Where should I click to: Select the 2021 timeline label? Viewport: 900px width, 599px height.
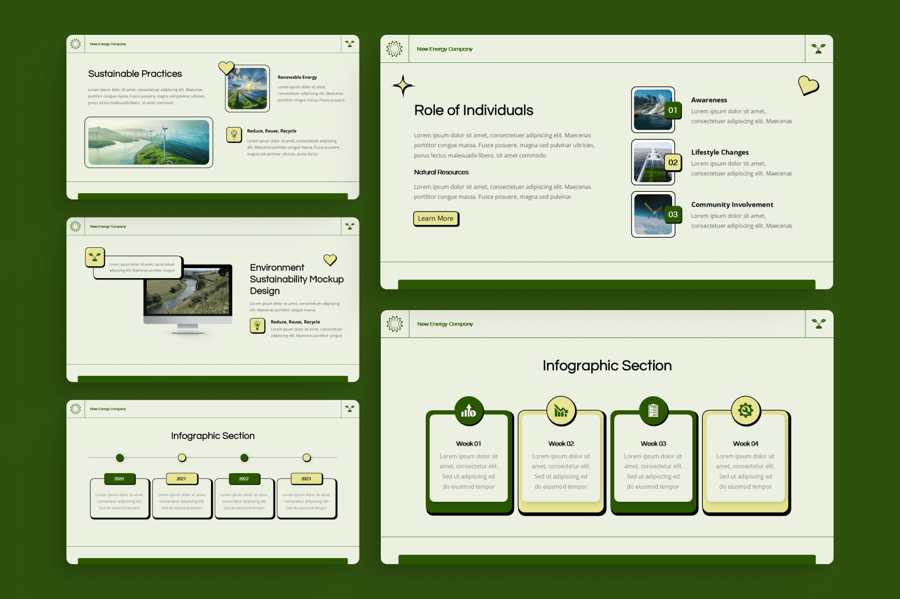point(182,479)
